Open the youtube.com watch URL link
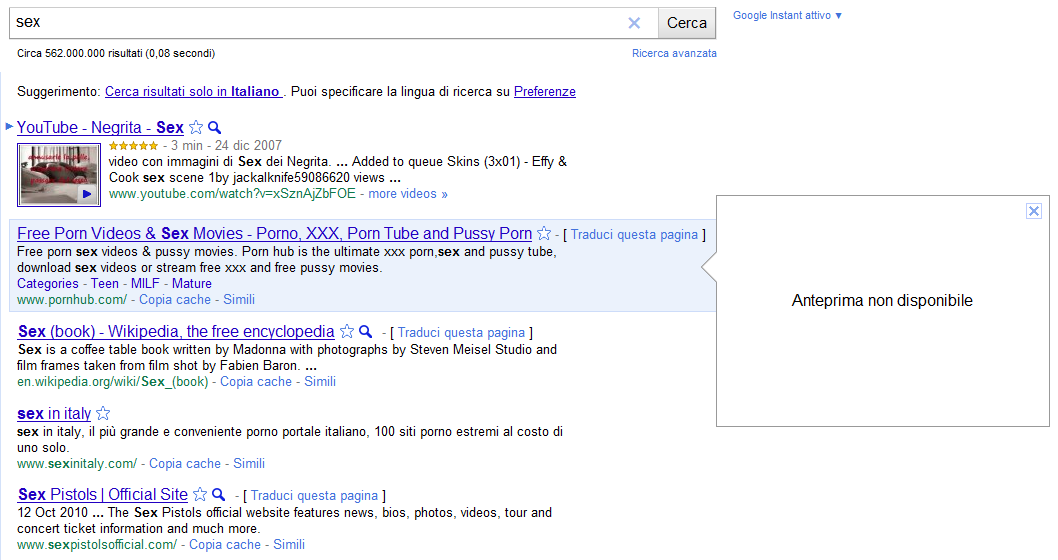This screenshot has width=1058, height=560. pos(232,194)
